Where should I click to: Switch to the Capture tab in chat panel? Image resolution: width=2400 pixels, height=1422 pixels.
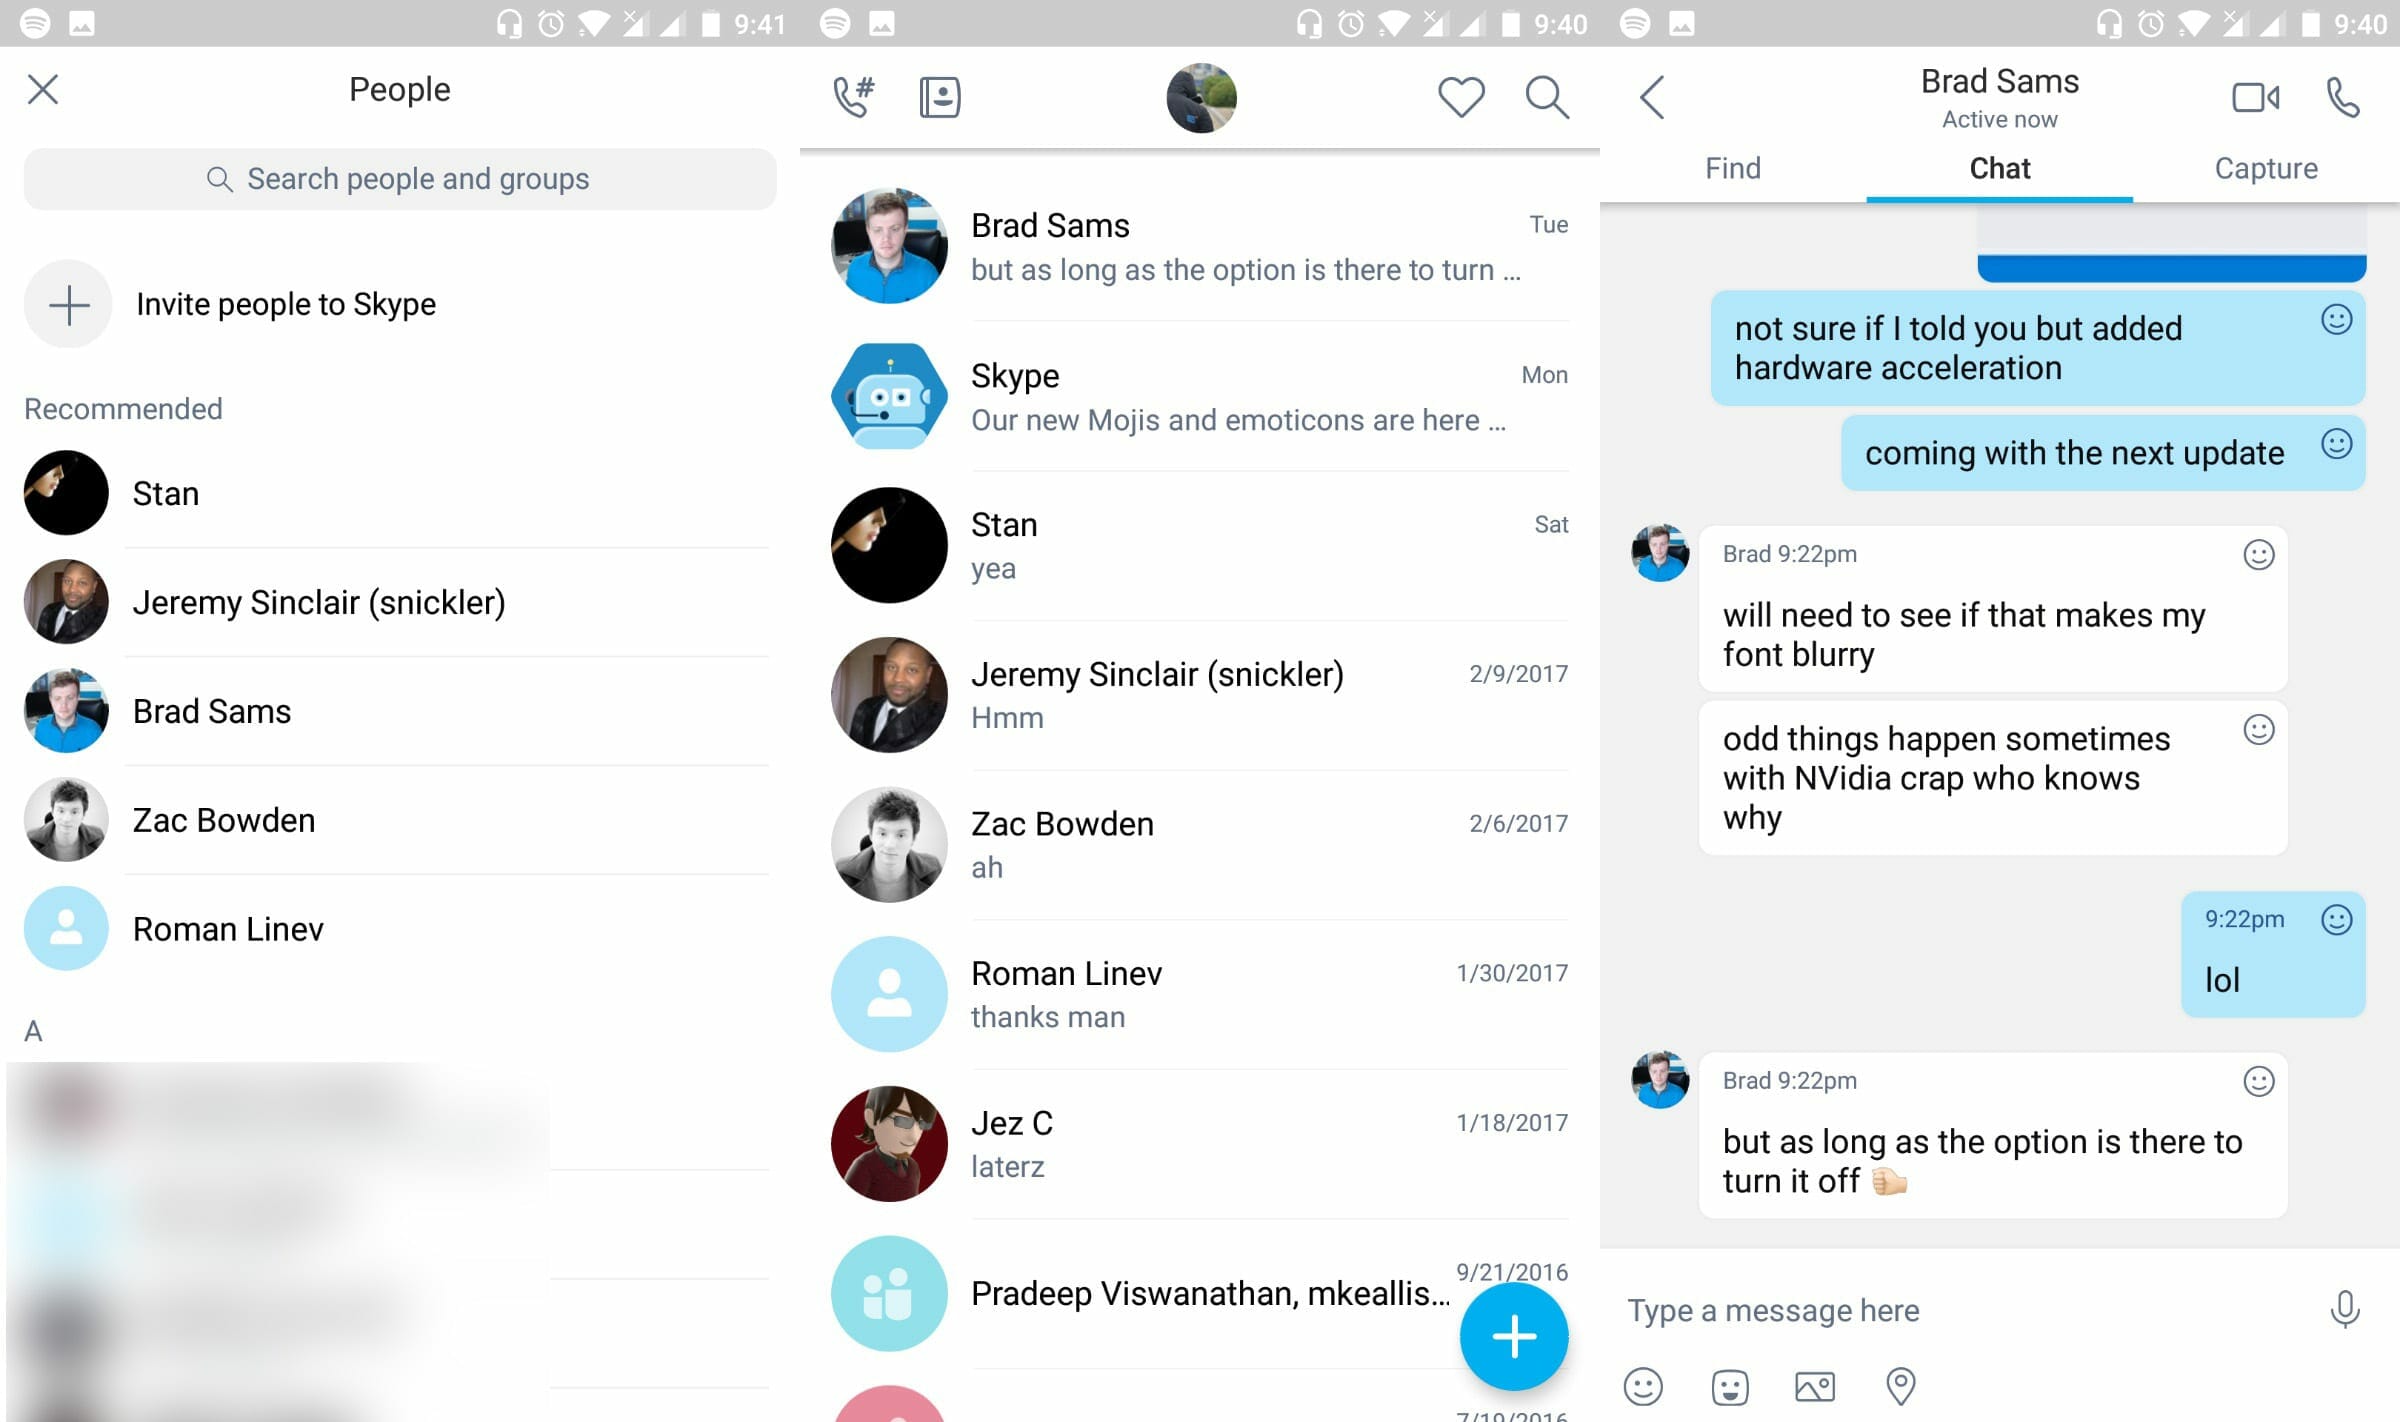click(2265, 168)
